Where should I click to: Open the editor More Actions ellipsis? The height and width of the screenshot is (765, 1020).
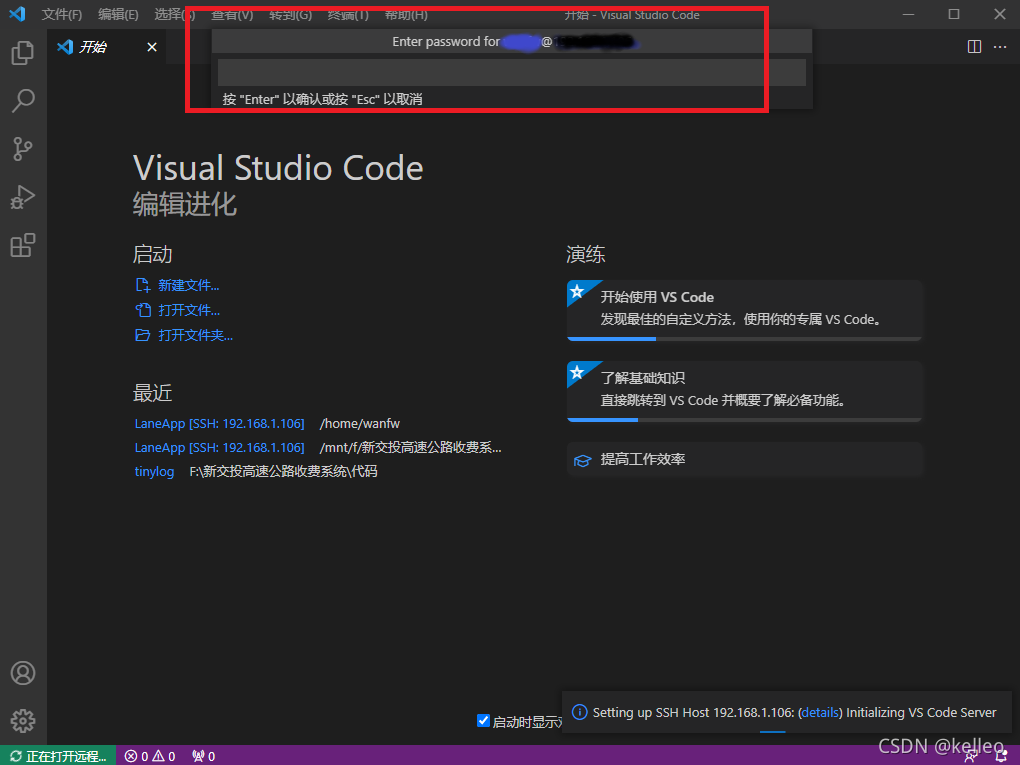[x=1000, y=47]
